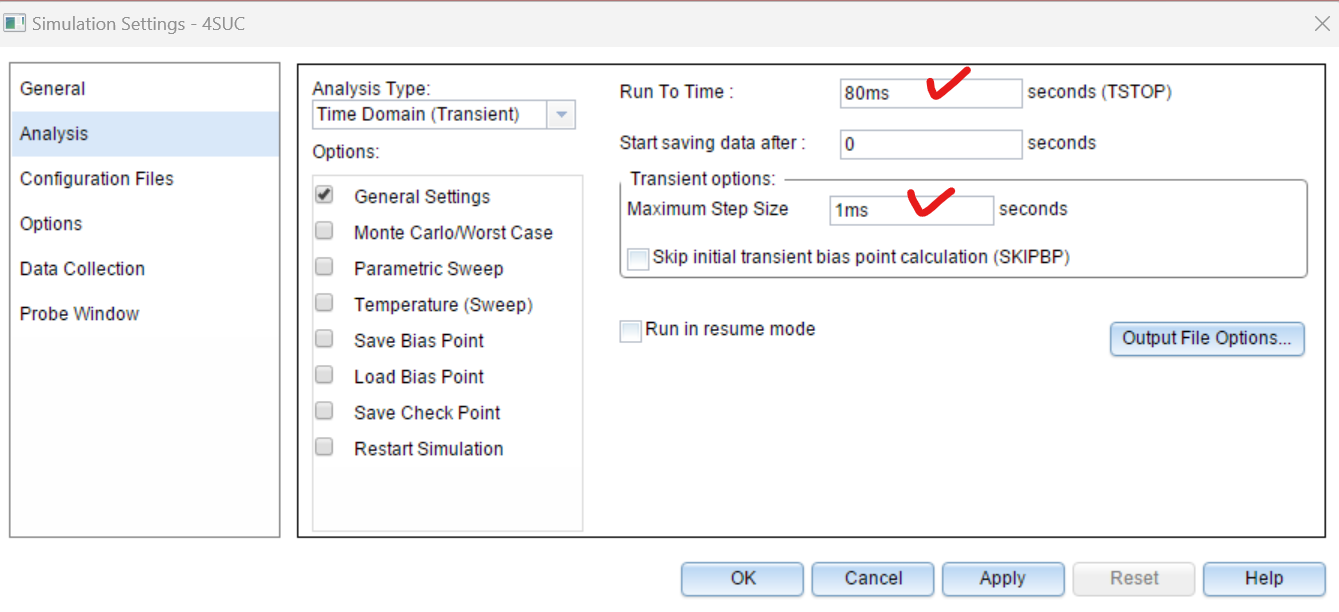Select the General category
The width and height of the screenshot is (1339, 612).
point(145,89)
